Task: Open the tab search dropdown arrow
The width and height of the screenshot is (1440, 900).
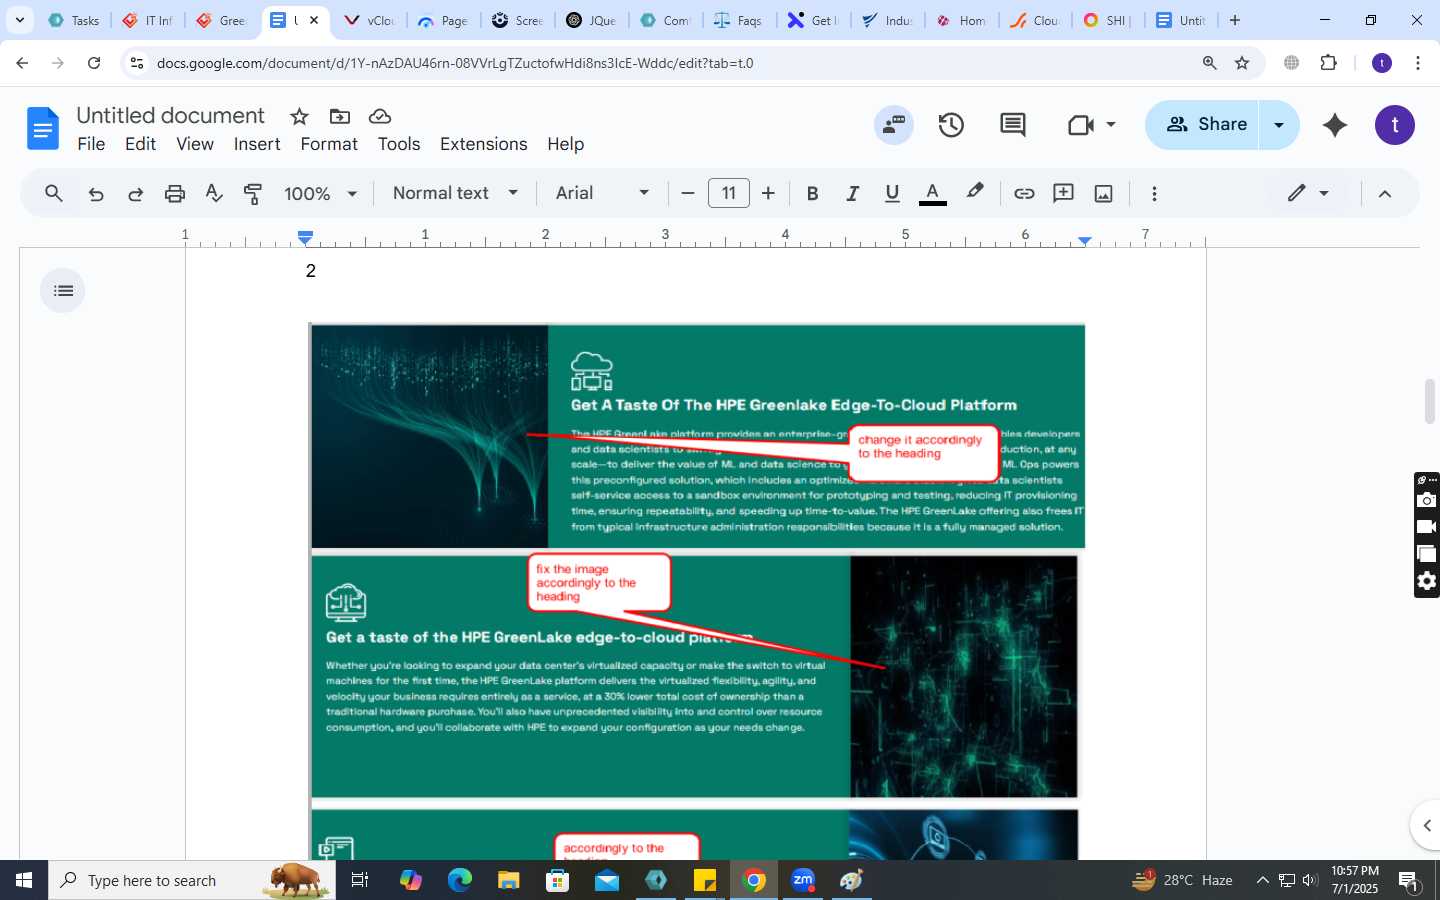Action: click(19, 20)
